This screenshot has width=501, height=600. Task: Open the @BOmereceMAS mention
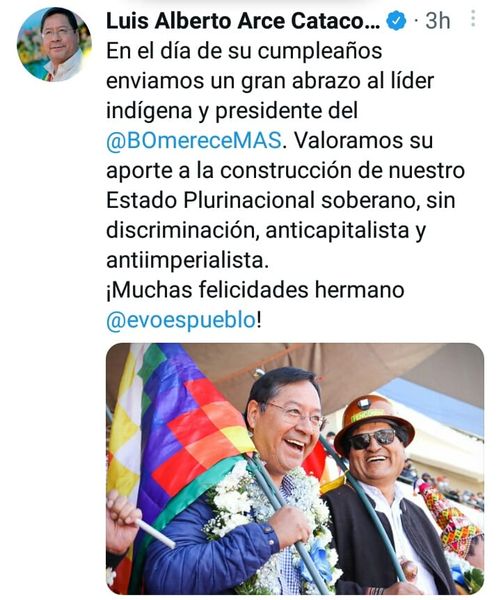(x=194, y=140)
